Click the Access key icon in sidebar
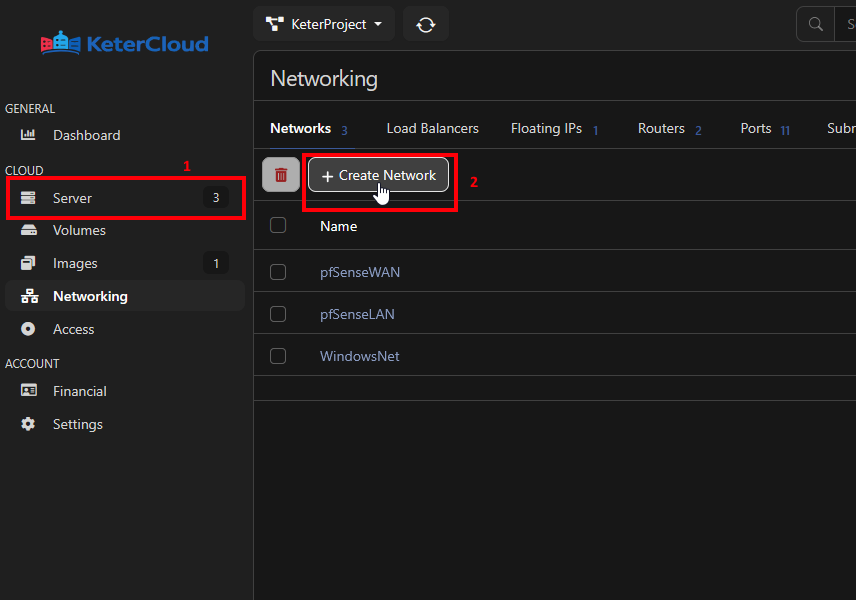 (27, 329)
